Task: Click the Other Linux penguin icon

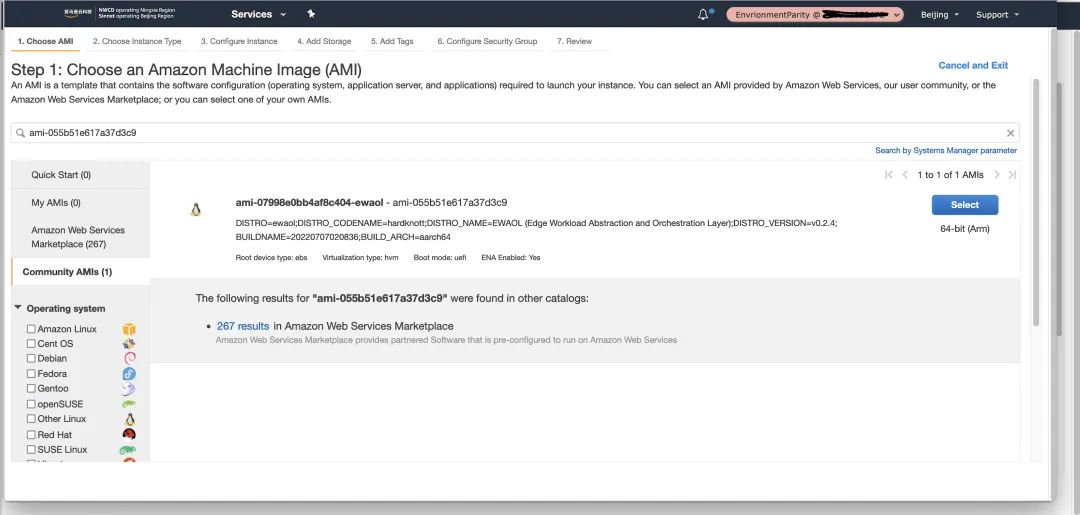Action: pyautogui.click(x=129, y=419)
